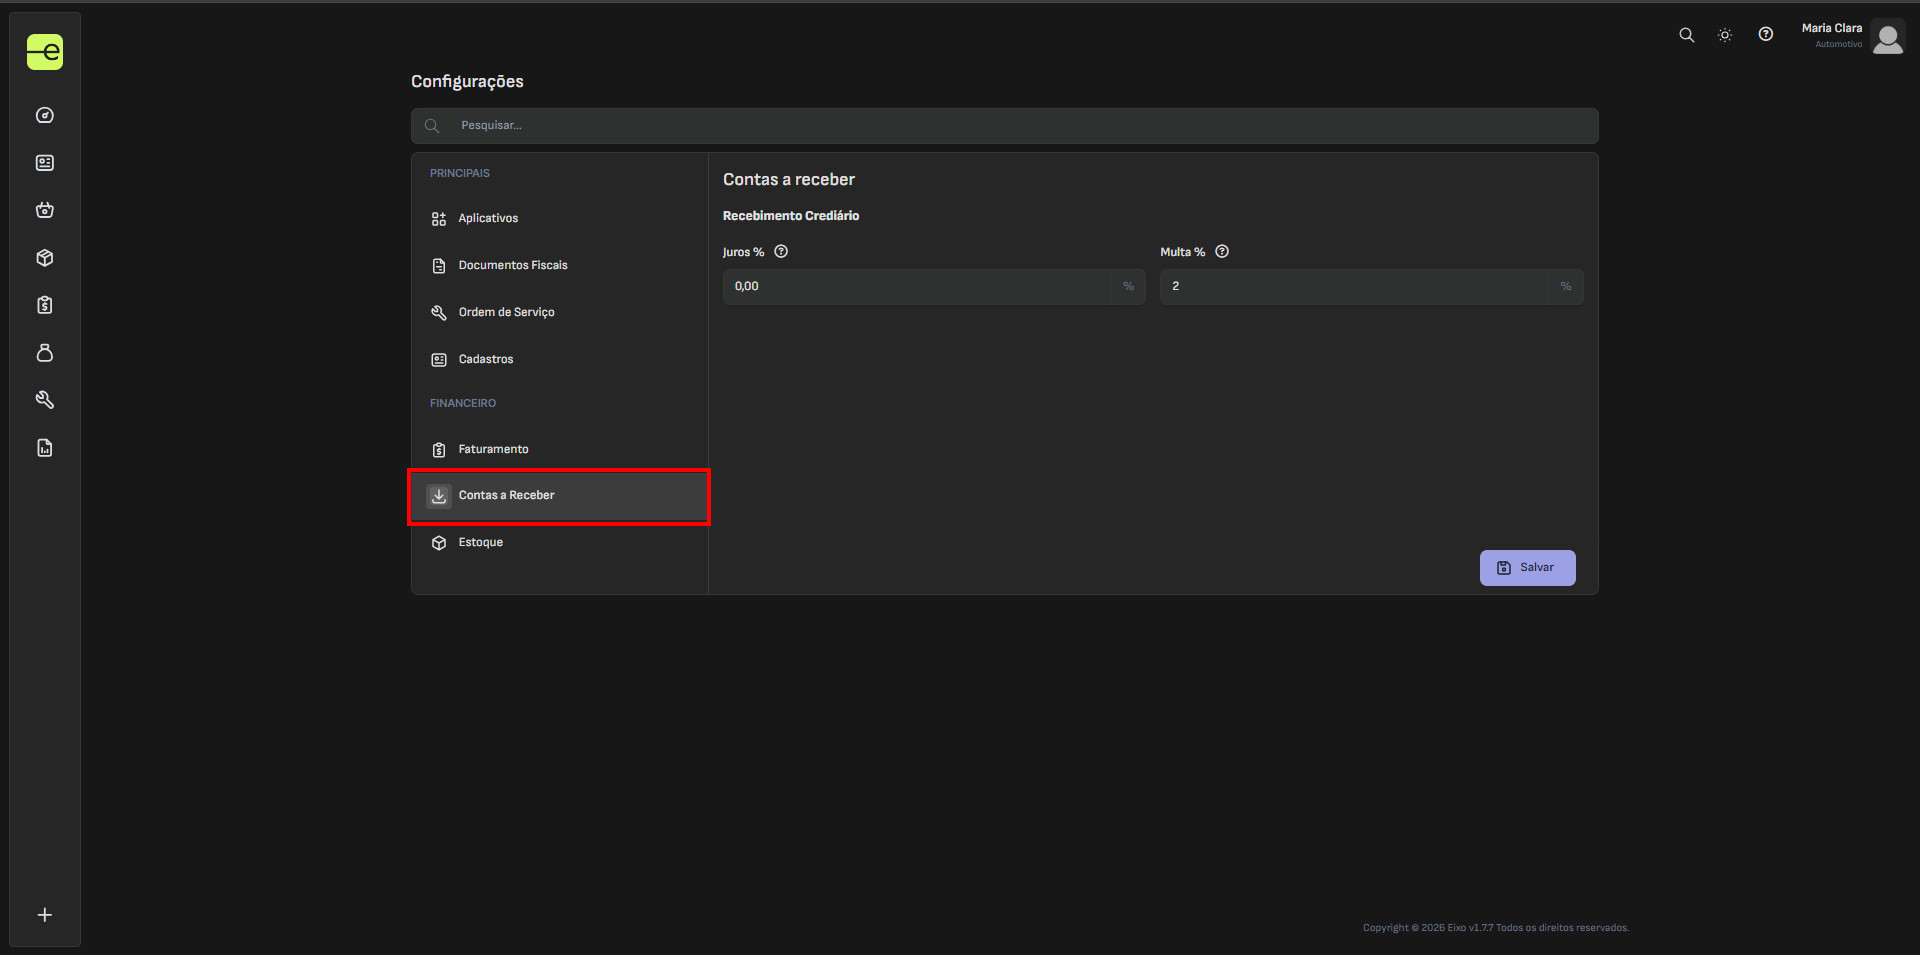The width and height of the screenshot is (1920, 955).
Task: Select Documentos Fiscais in settings menu
Action: pyautogui.click(x=512, y=265)
